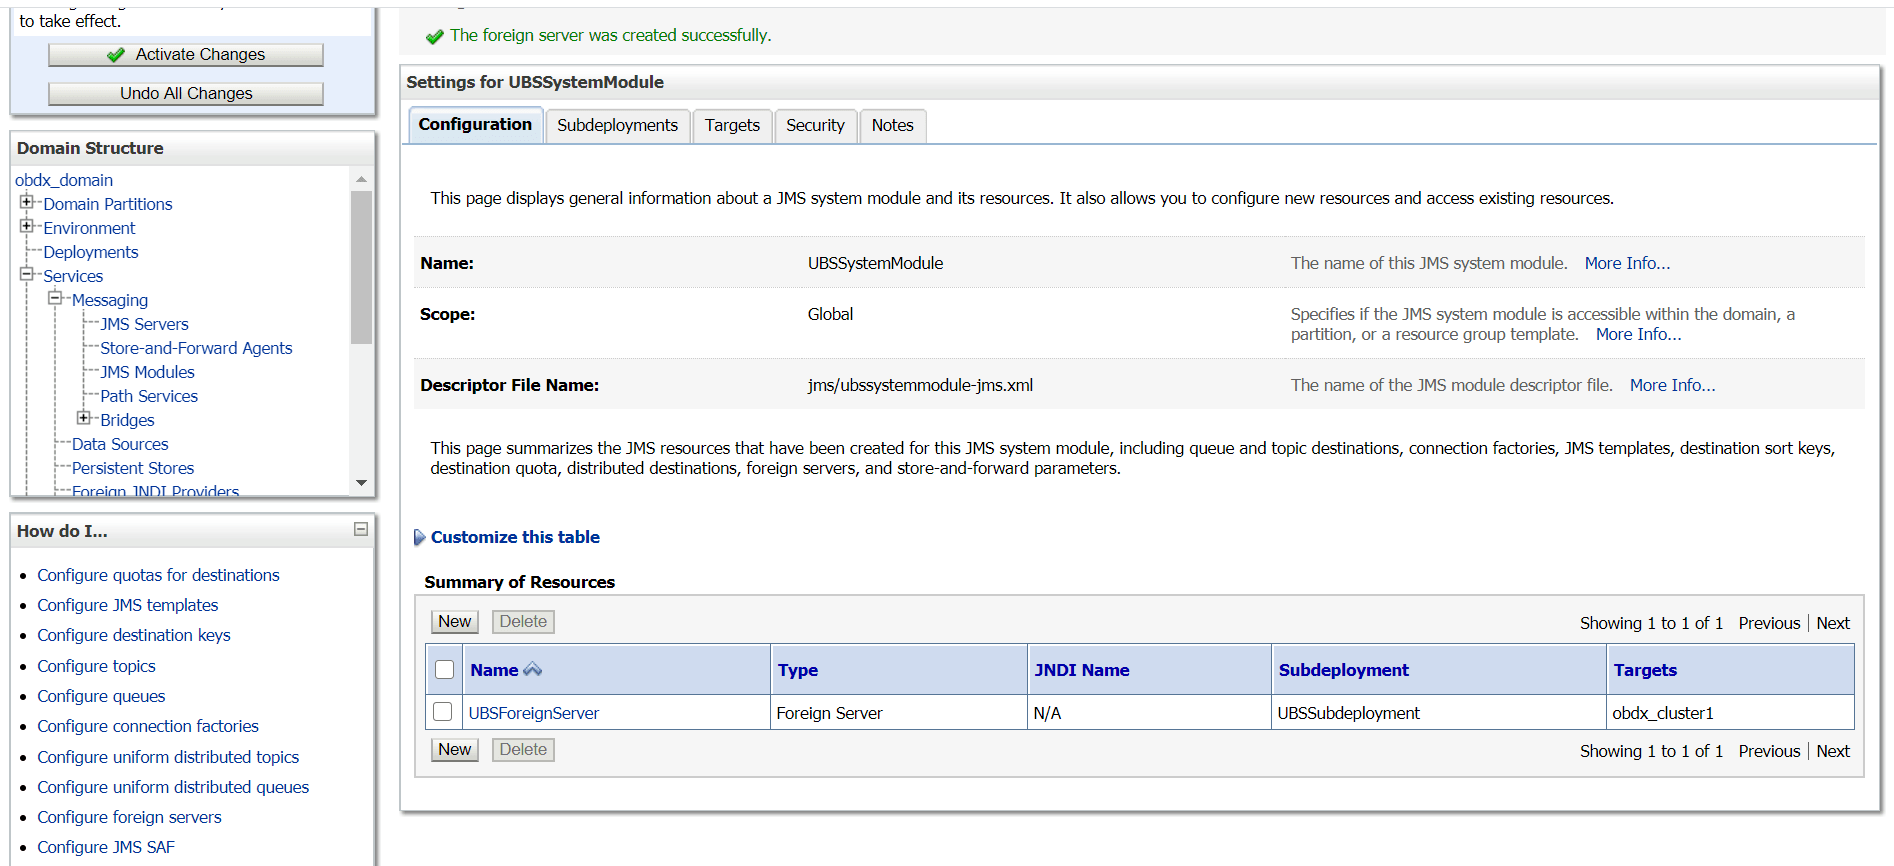
Task: Open Configure queues help link
Action: (101, 696)
